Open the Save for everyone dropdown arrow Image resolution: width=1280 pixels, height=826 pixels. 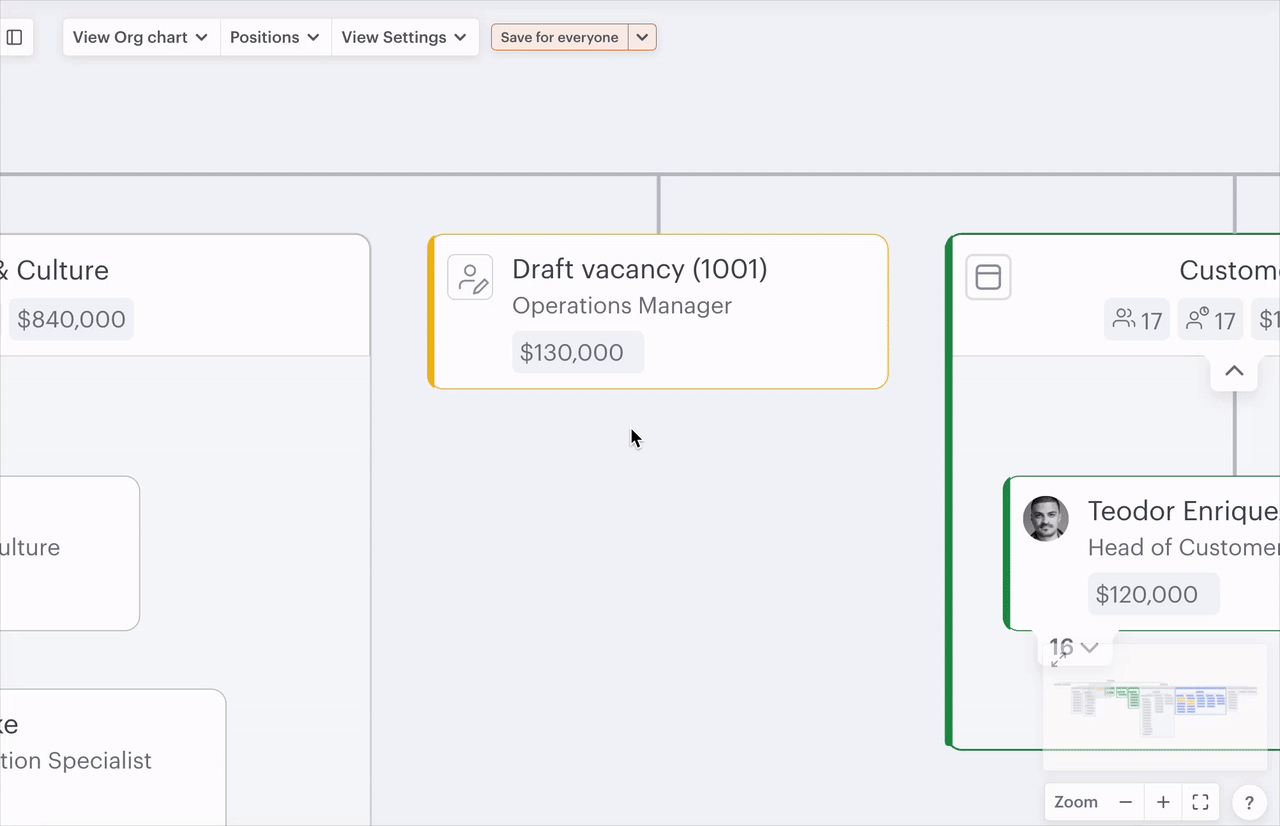pyautogui.click(x=642, y=38)
